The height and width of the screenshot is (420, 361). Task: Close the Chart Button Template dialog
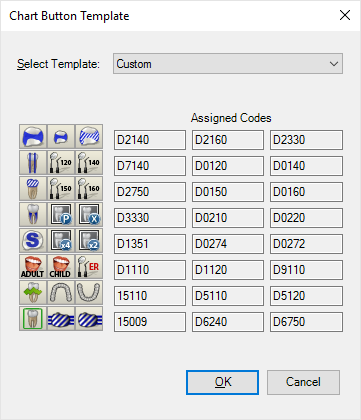[345, 15]
